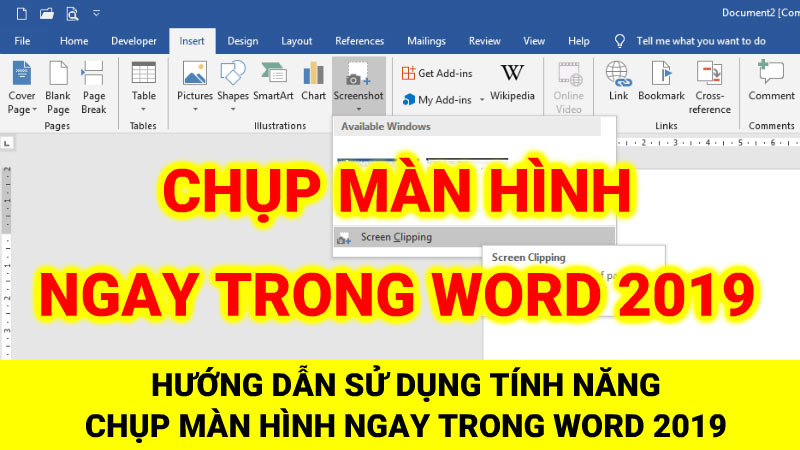Choose Screen Clipping from the Screenshot menu
The image size is (800, 450).
(x=474, y=237)
